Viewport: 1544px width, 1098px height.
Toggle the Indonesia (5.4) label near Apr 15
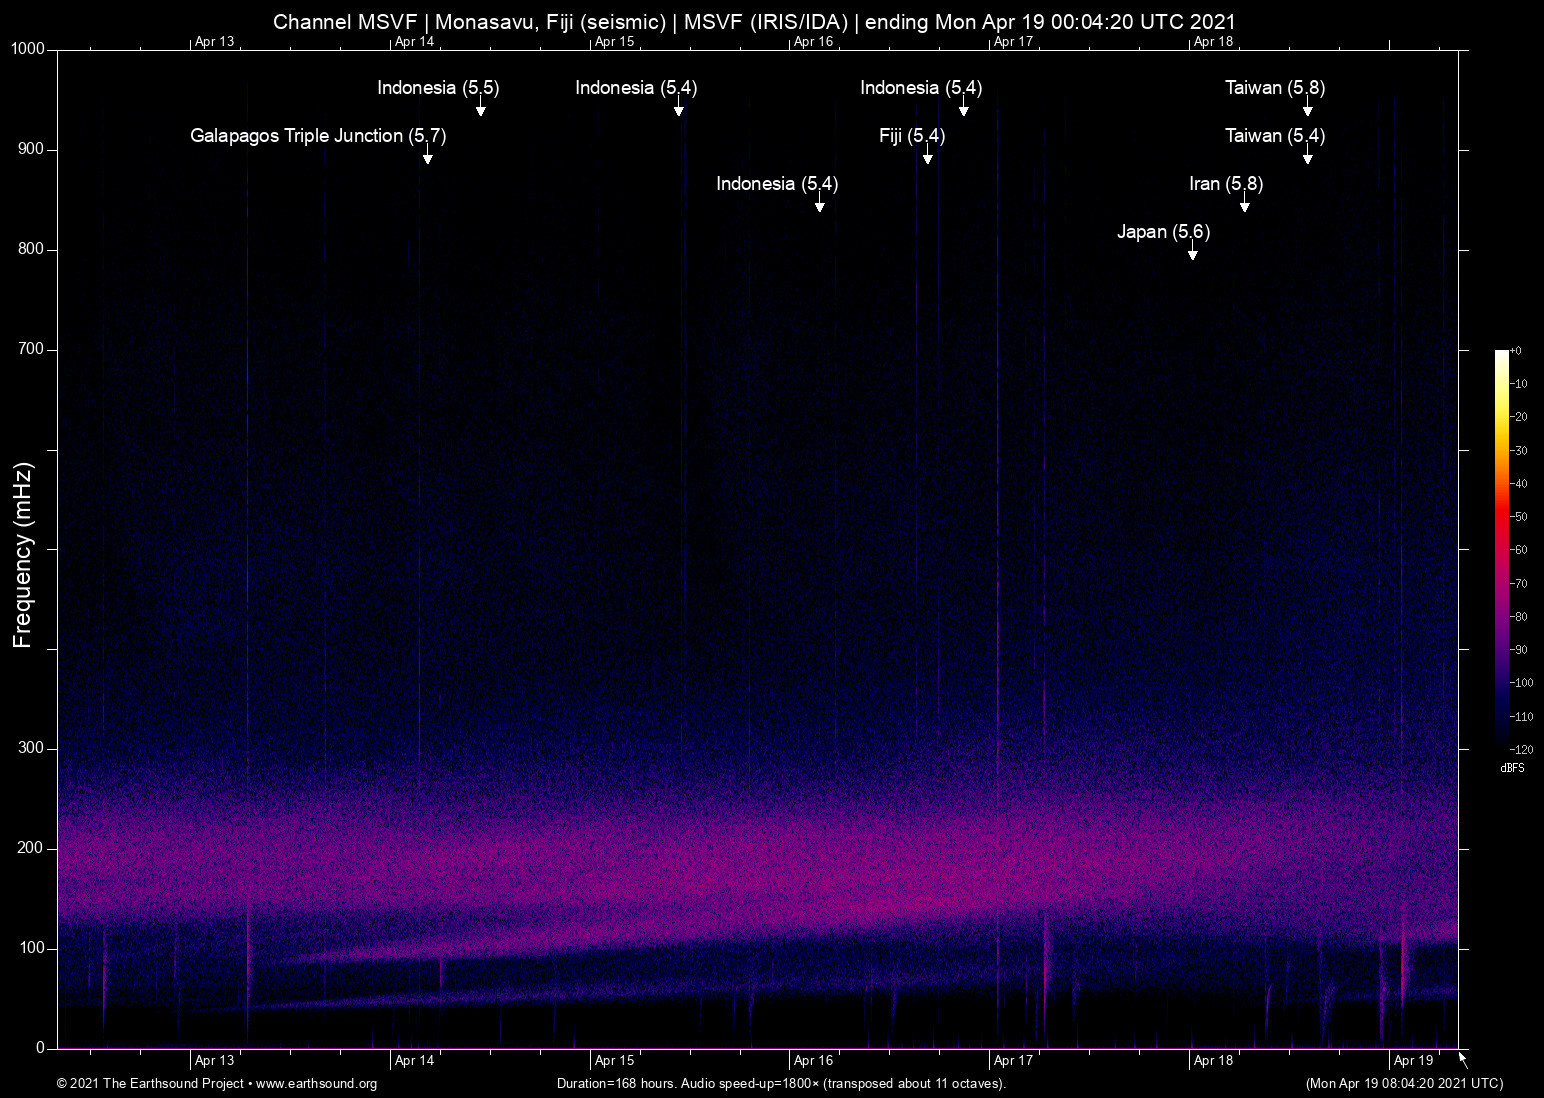point(637,88)
